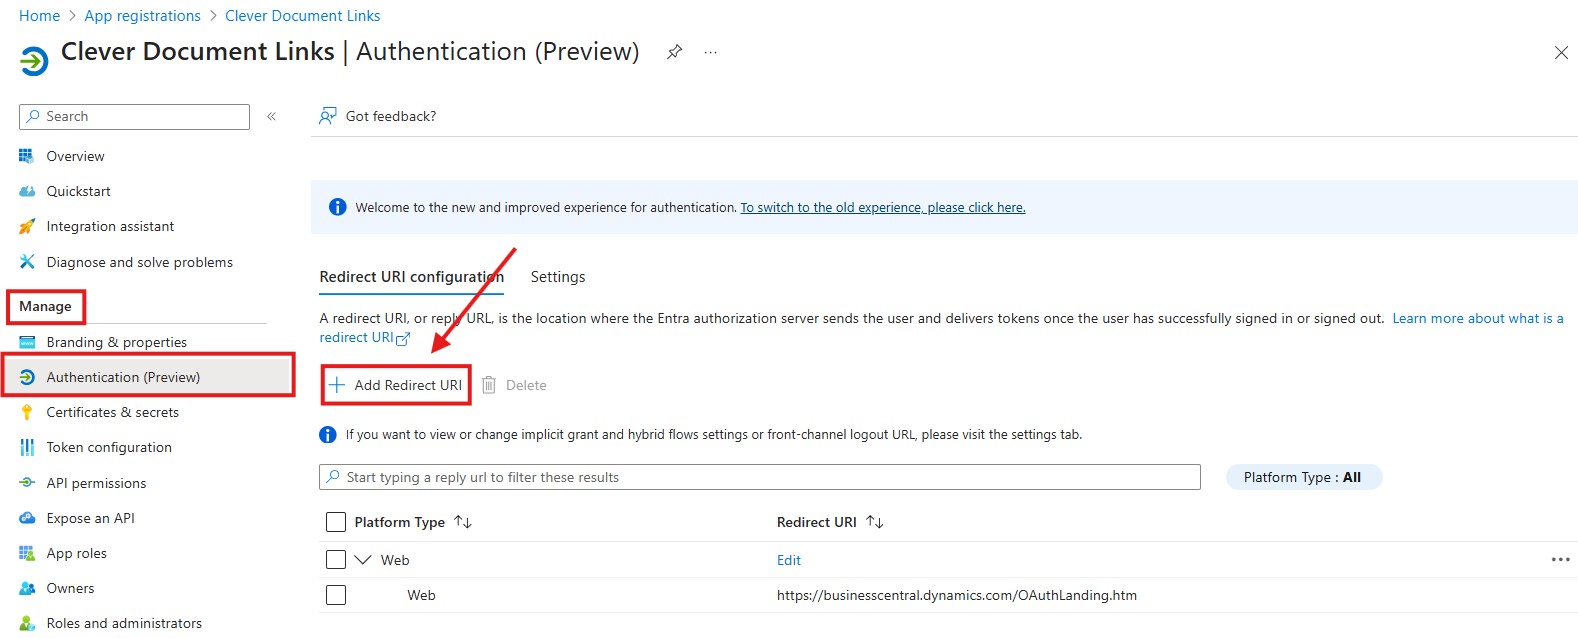Click the Add Redirect URI button

click(396, 385)
